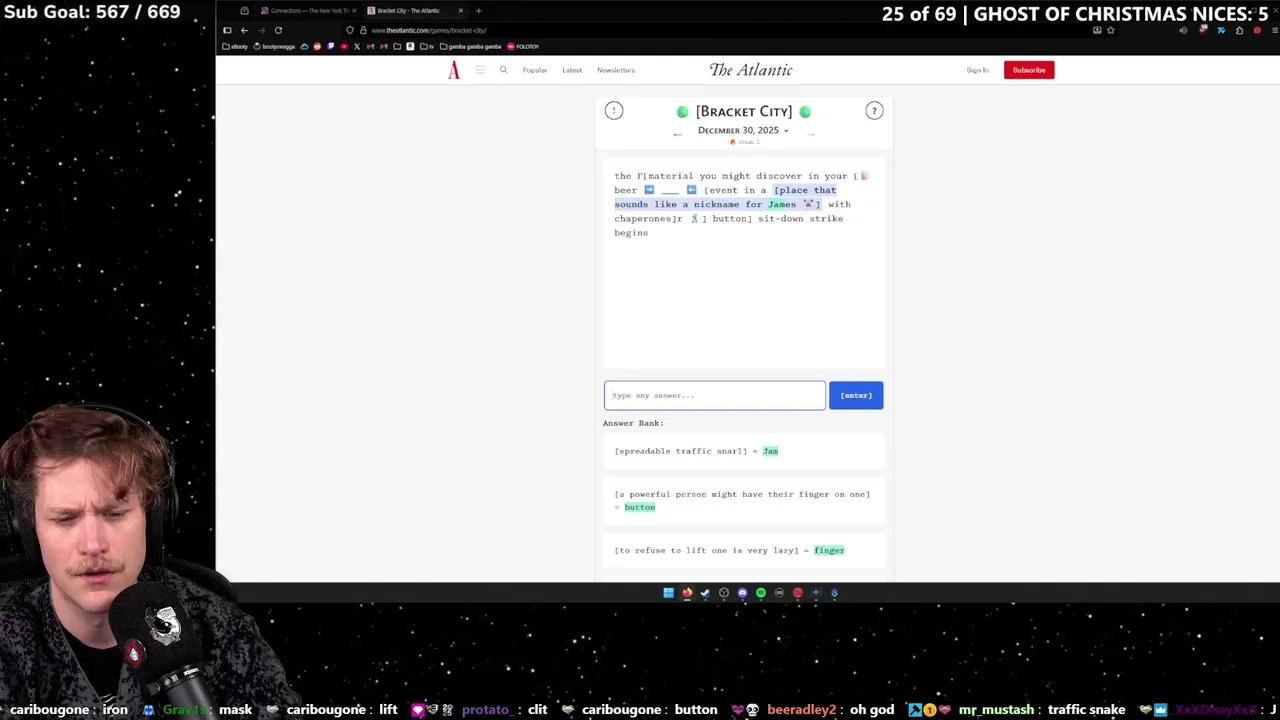
Task: Open the Twitch bookmark icon
Action: 331,47
